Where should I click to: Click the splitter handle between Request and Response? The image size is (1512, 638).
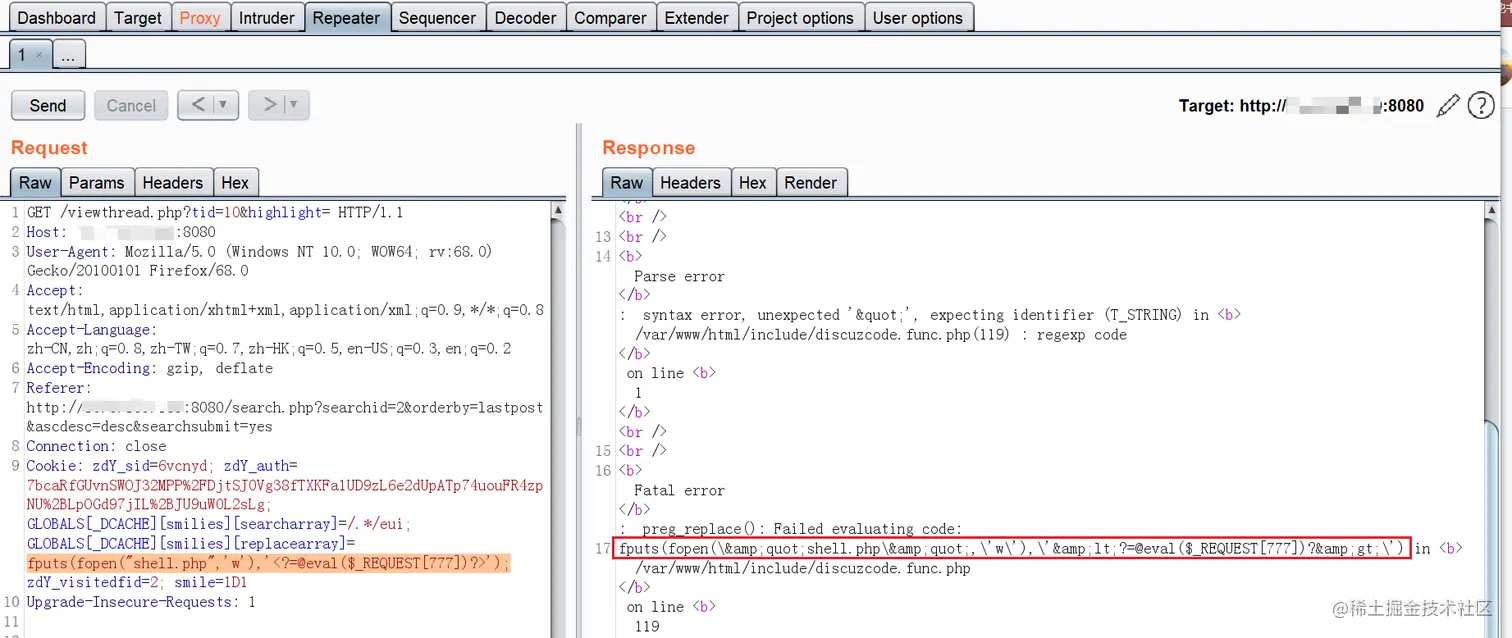click(x=578, y=426)
